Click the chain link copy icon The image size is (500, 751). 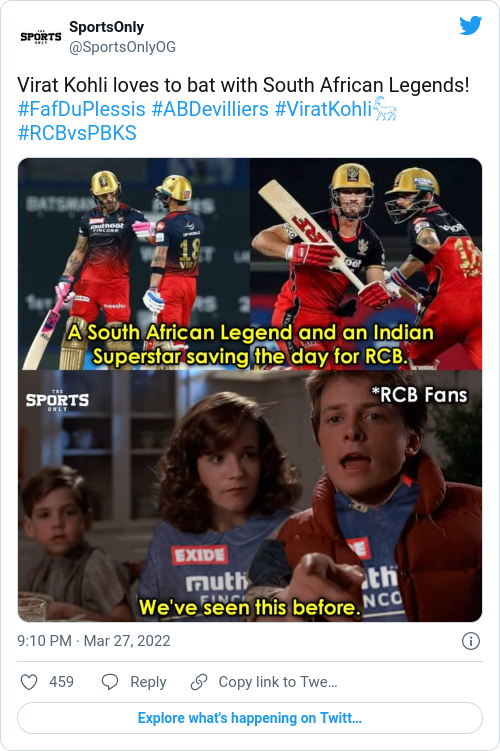pyautogui.click(x=199, y=682)
